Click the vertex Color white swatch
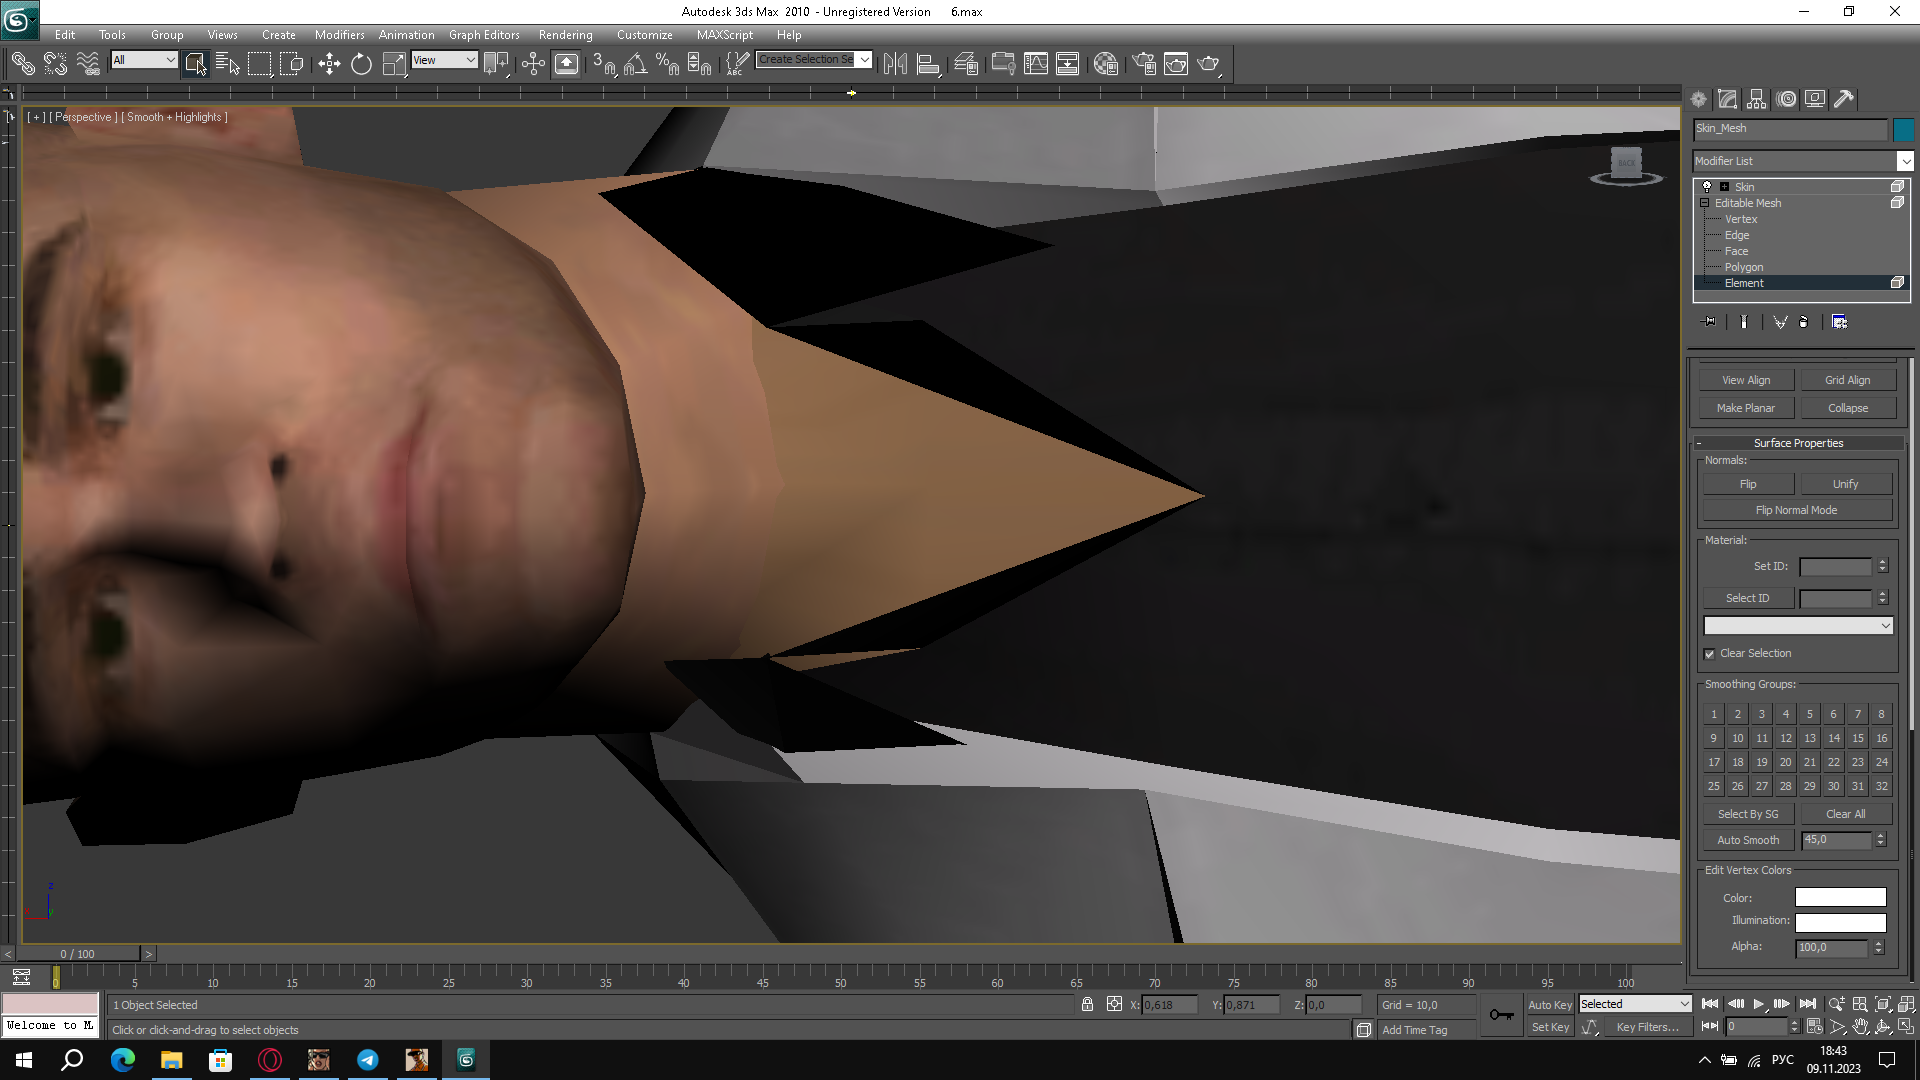 tap(1840, 898)
